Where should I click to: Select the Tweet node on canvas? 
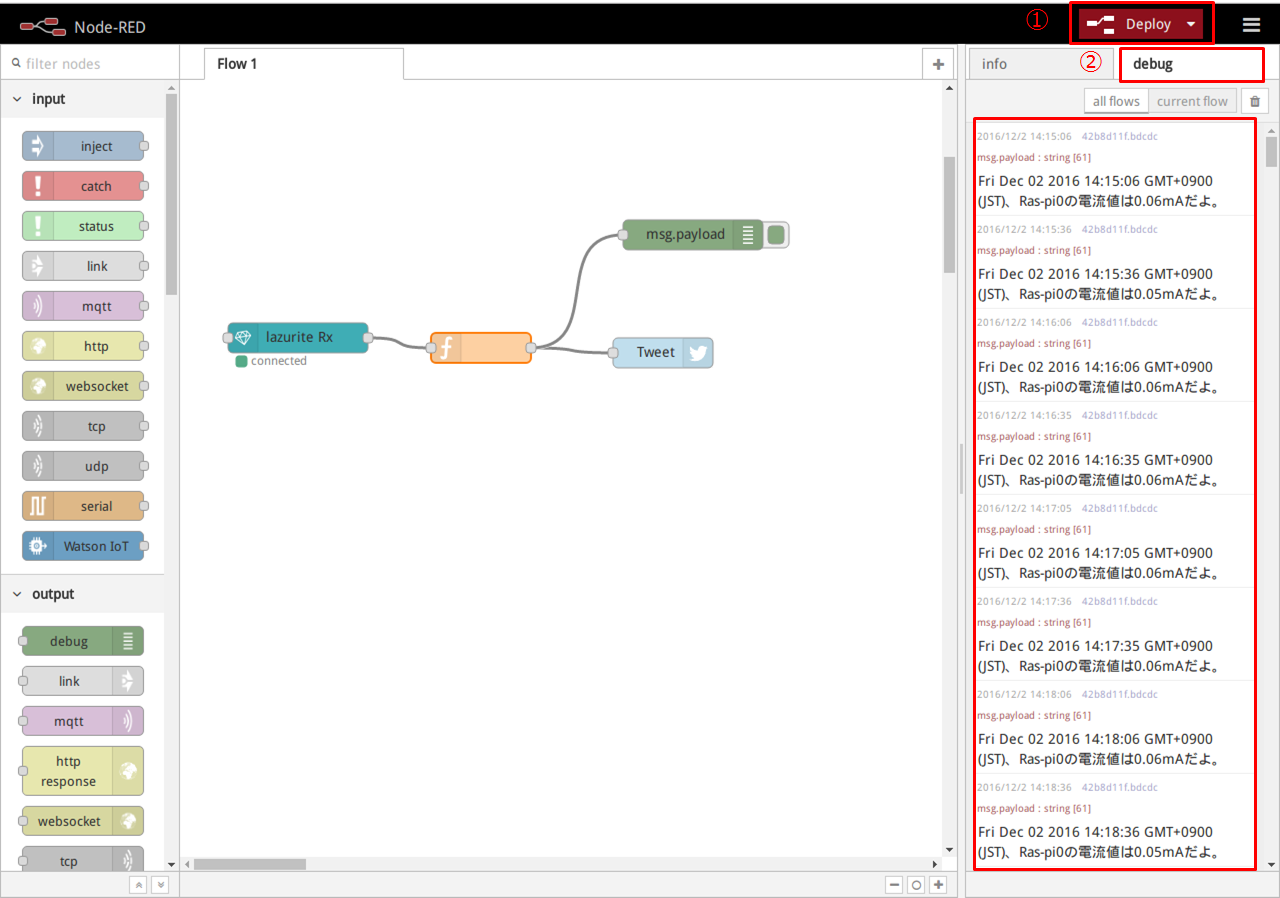point(663,352)
